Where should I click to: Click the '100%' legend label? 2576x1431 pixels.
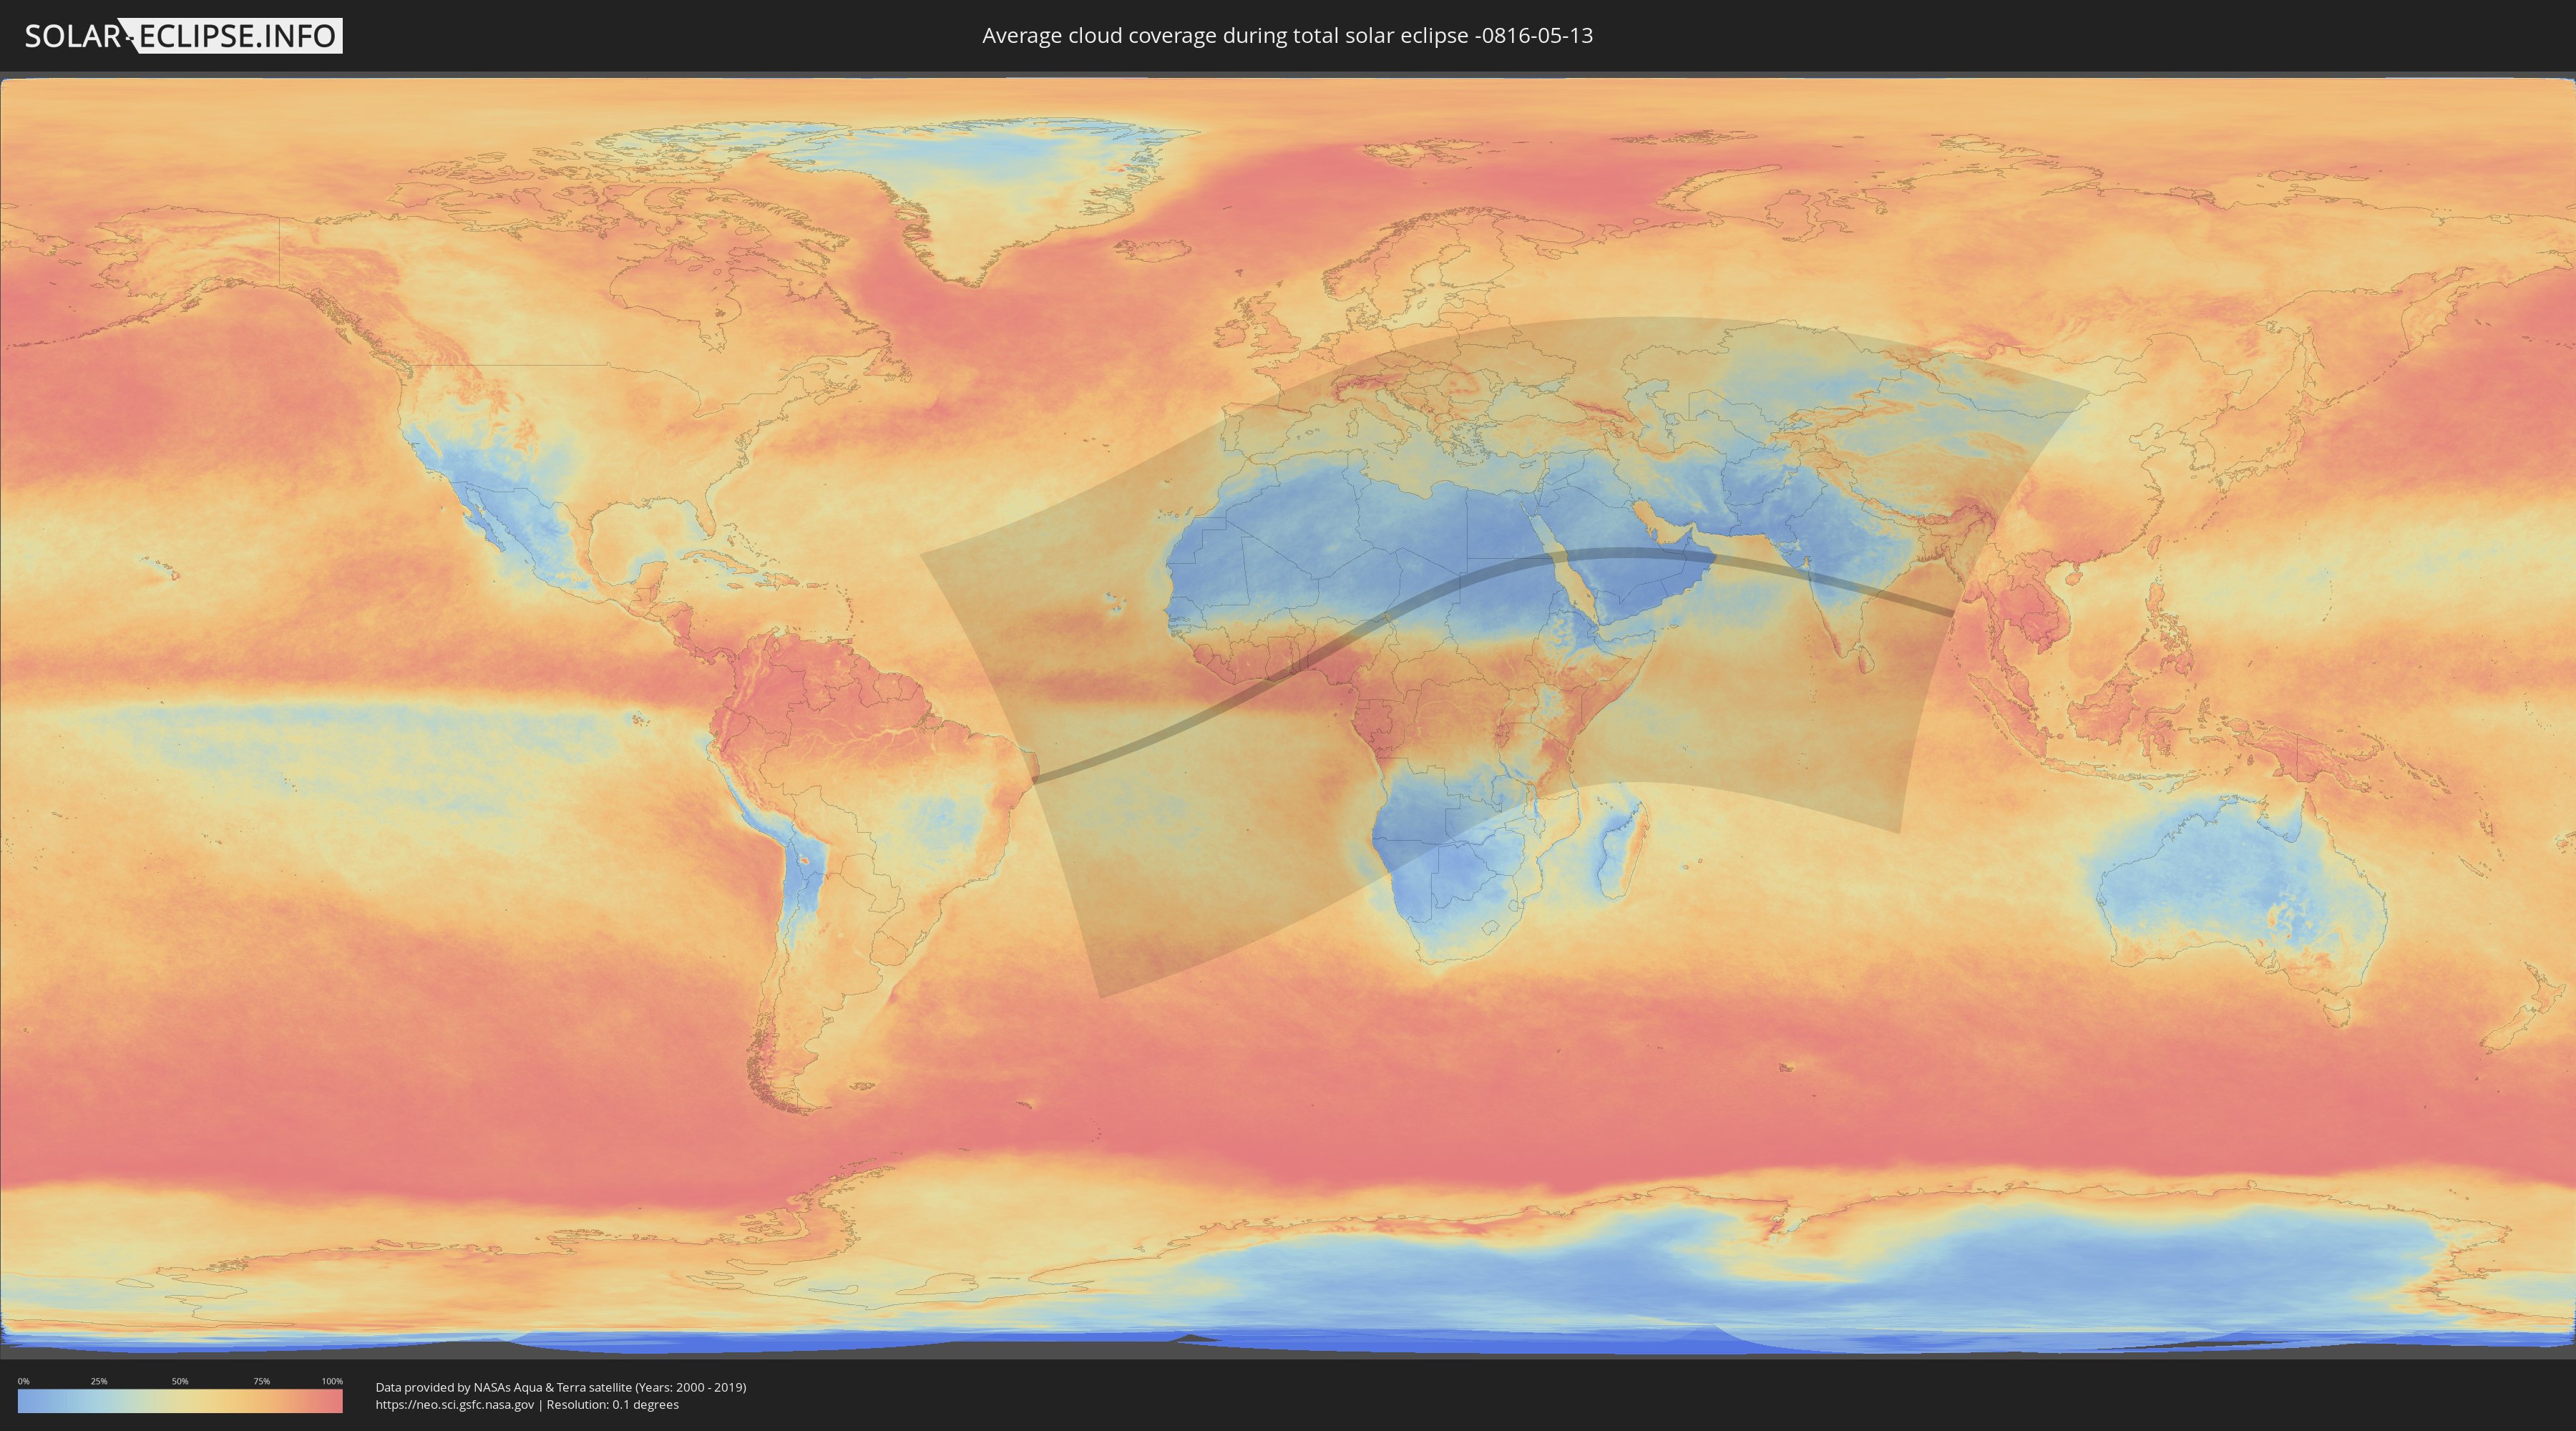[x=332, y=1381]
